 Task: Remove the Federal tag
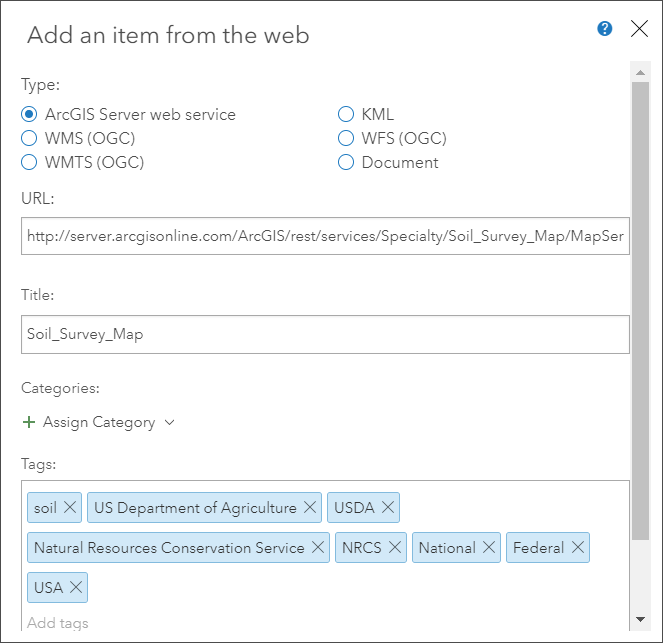578,548
